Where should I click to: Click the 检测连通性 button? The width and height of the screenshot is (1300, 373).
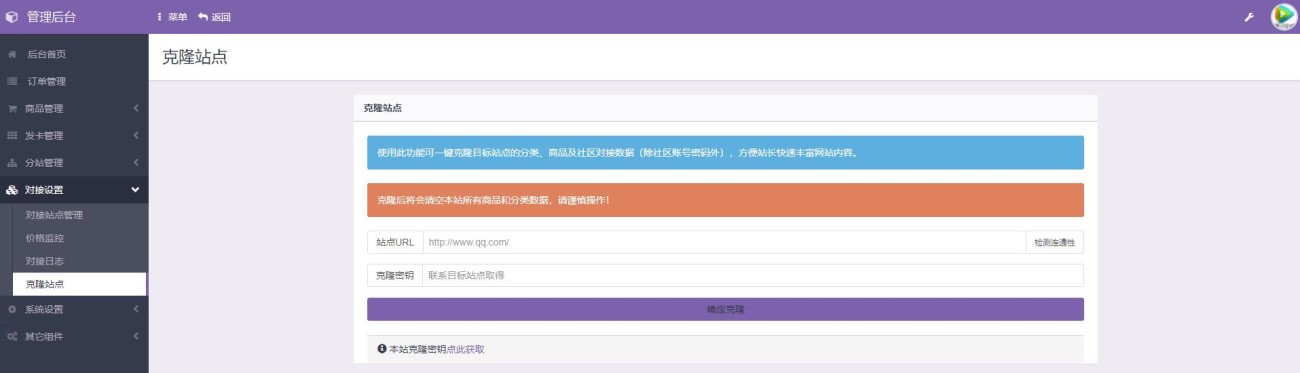point(1055,242)
